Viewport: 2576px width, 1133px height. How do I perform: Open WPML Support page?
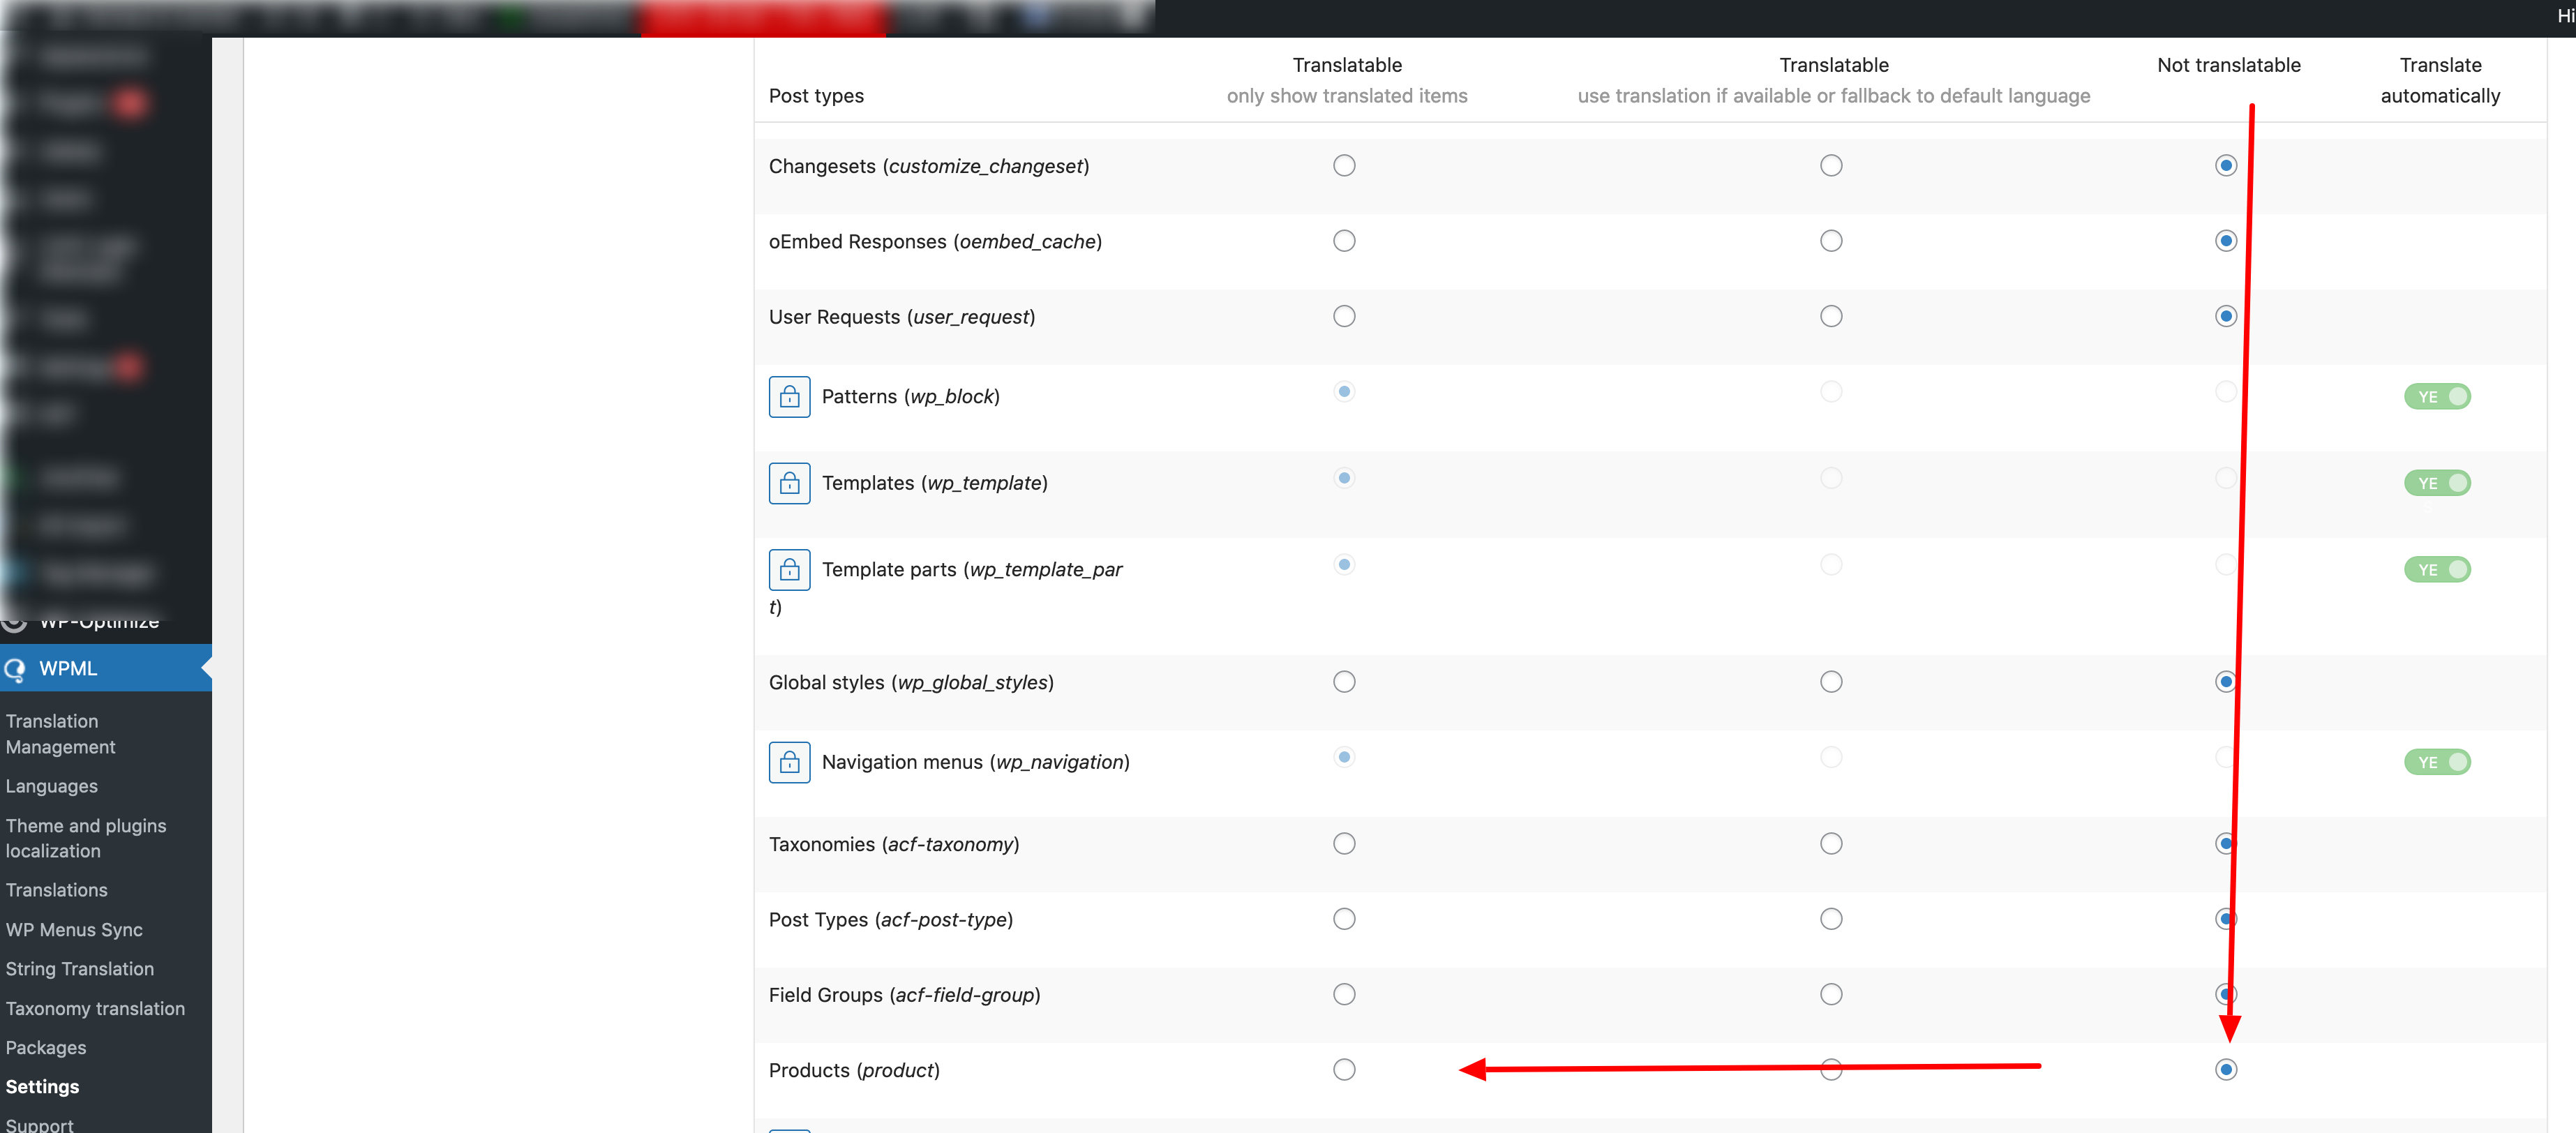[x=40, y=1125]
